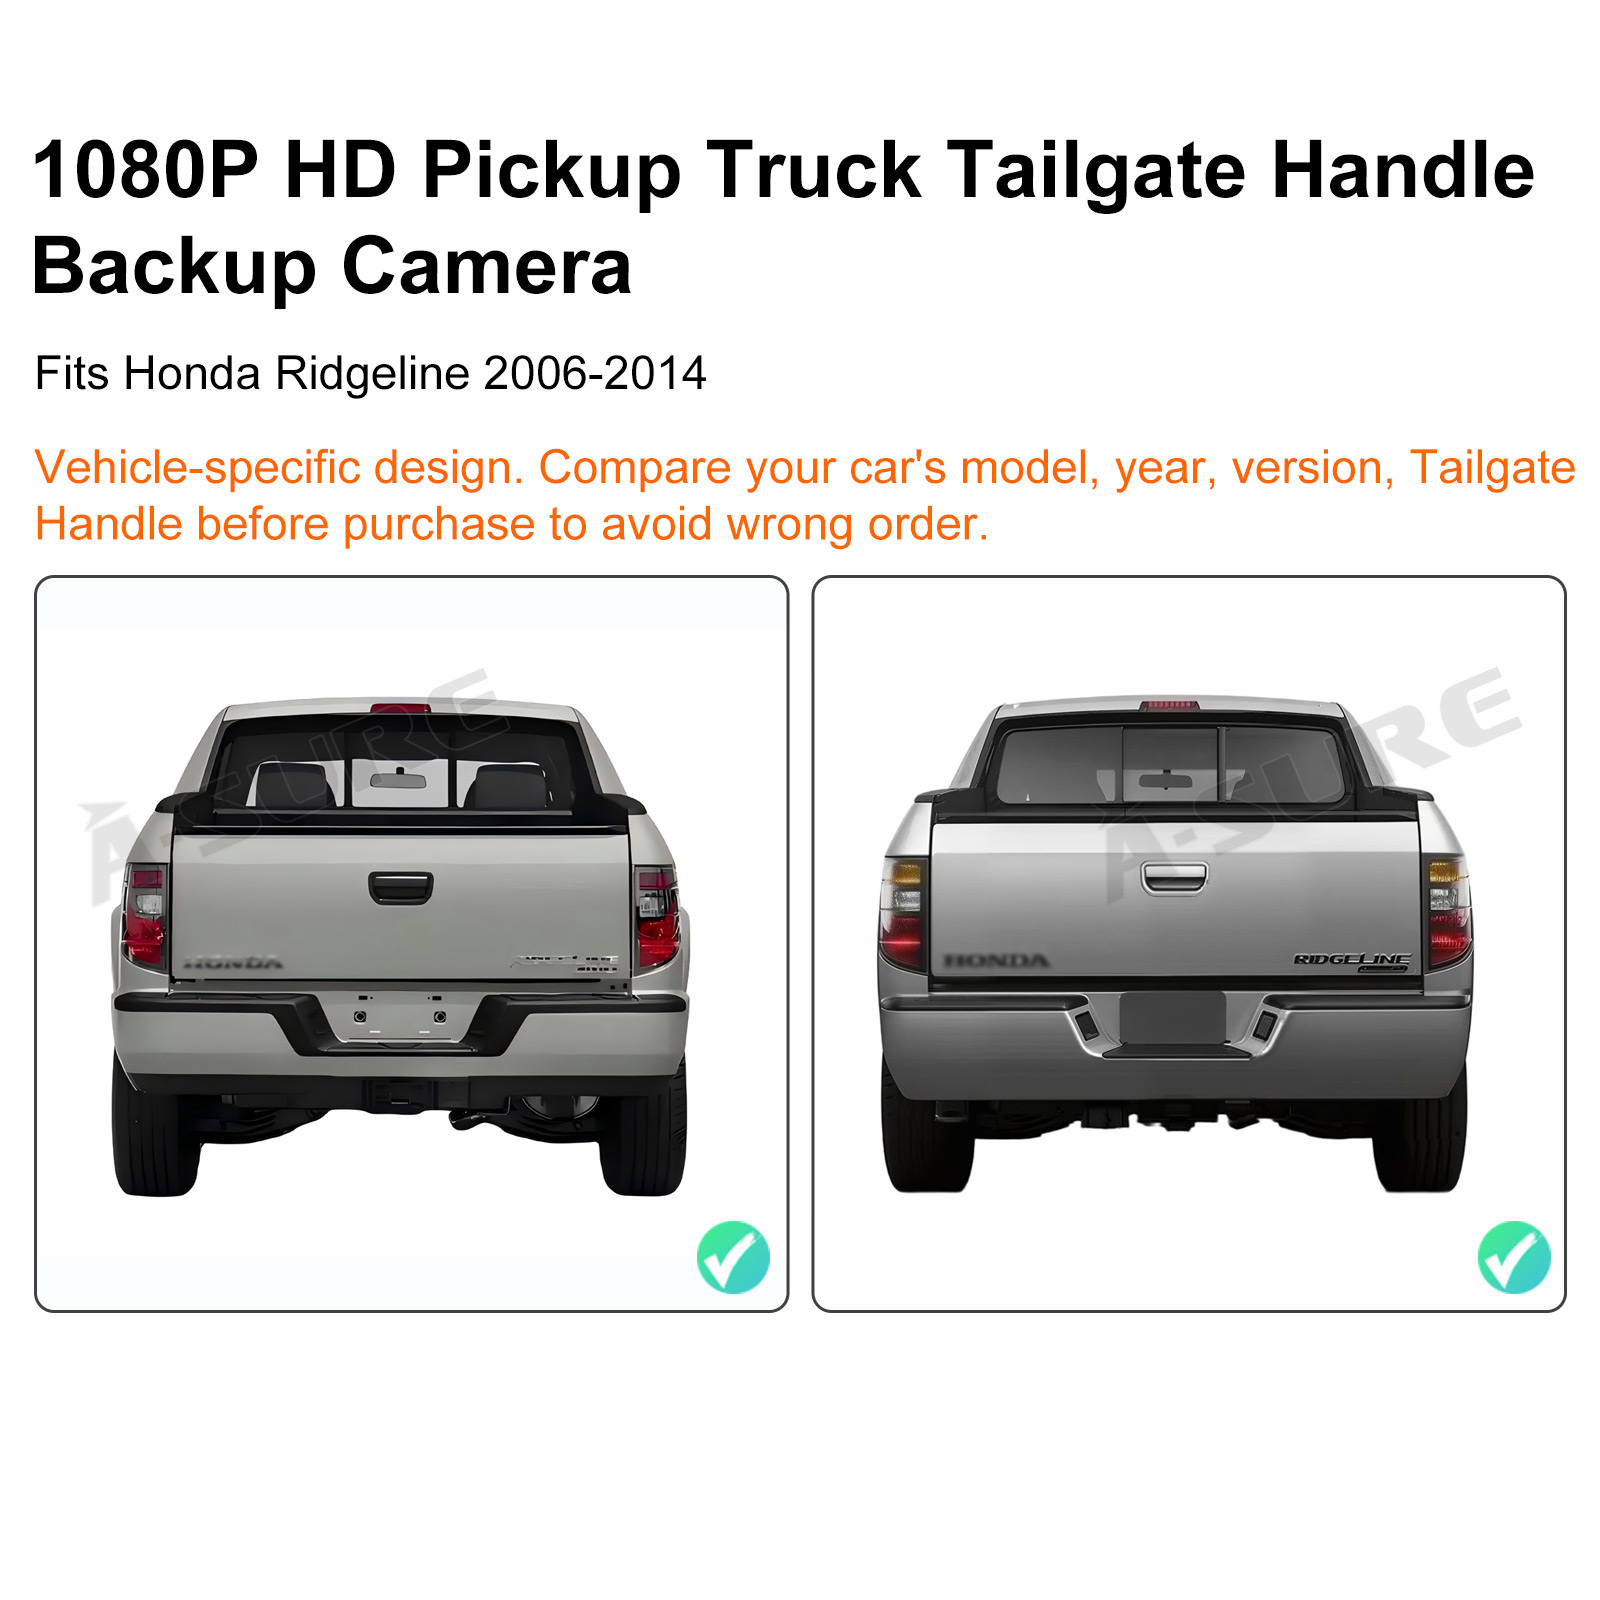Click the license plate area on the right truck
The image size is (1600, 1600).
pos(1173,1017)
